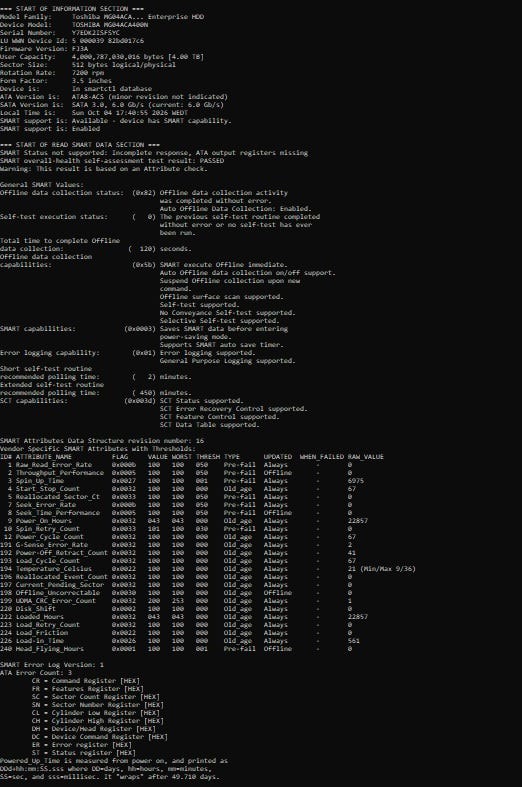Click Load-in_Time raw value "561"
This screenshot has height=787, width=522.
[354, 641]
